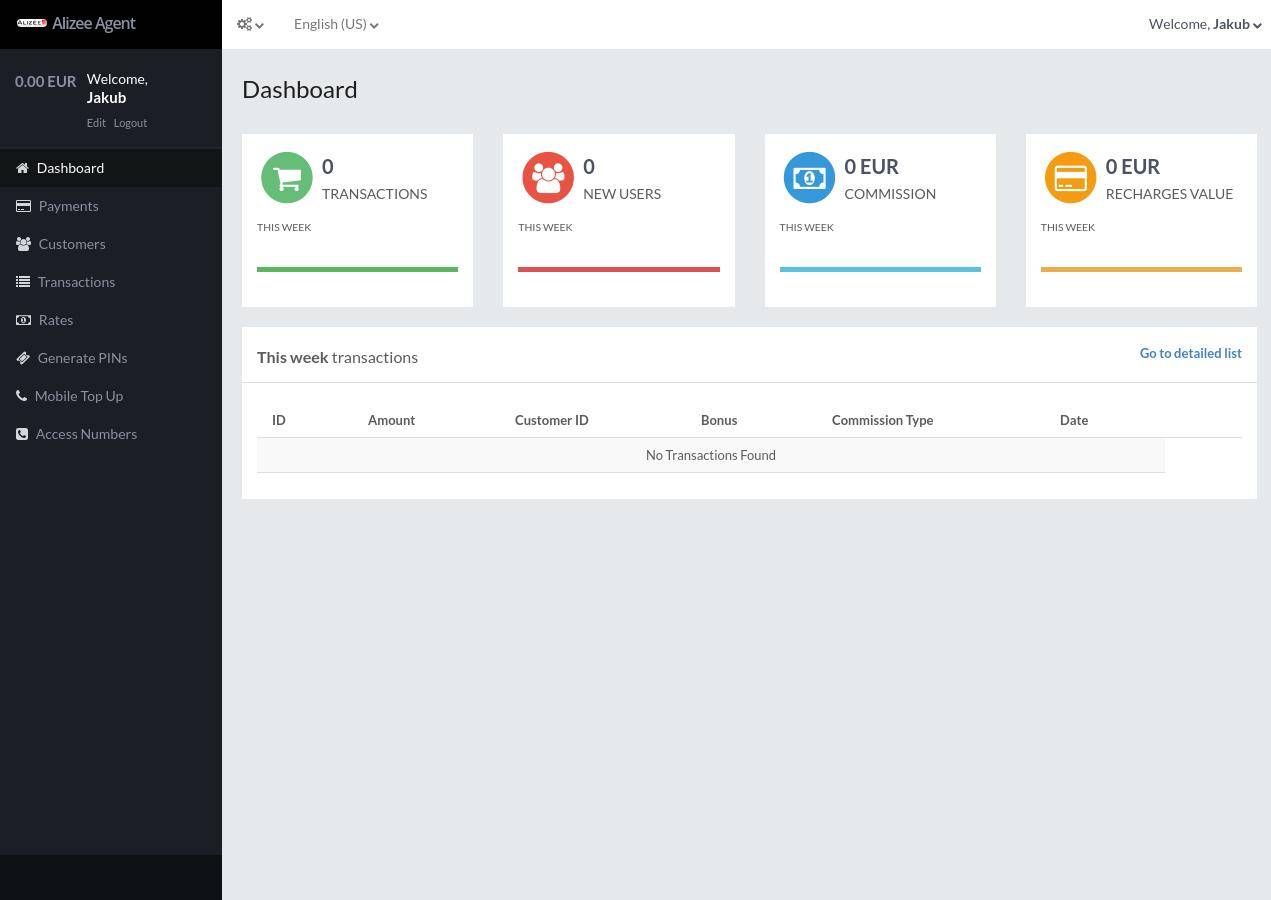Click the green transactions progress bar
The height and width of the screenshot is (900, 1271).
pyautogui.click(x=357, y=269)
